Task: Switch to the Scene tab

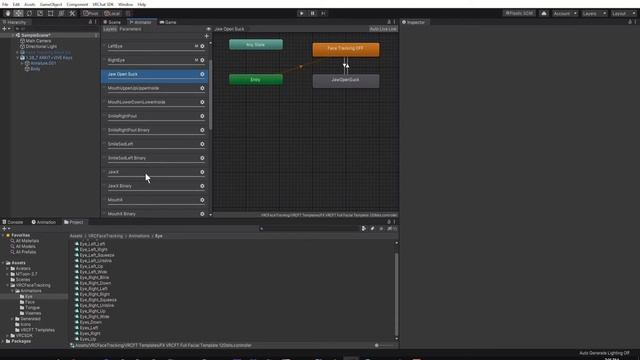Action: coord(112,22)
